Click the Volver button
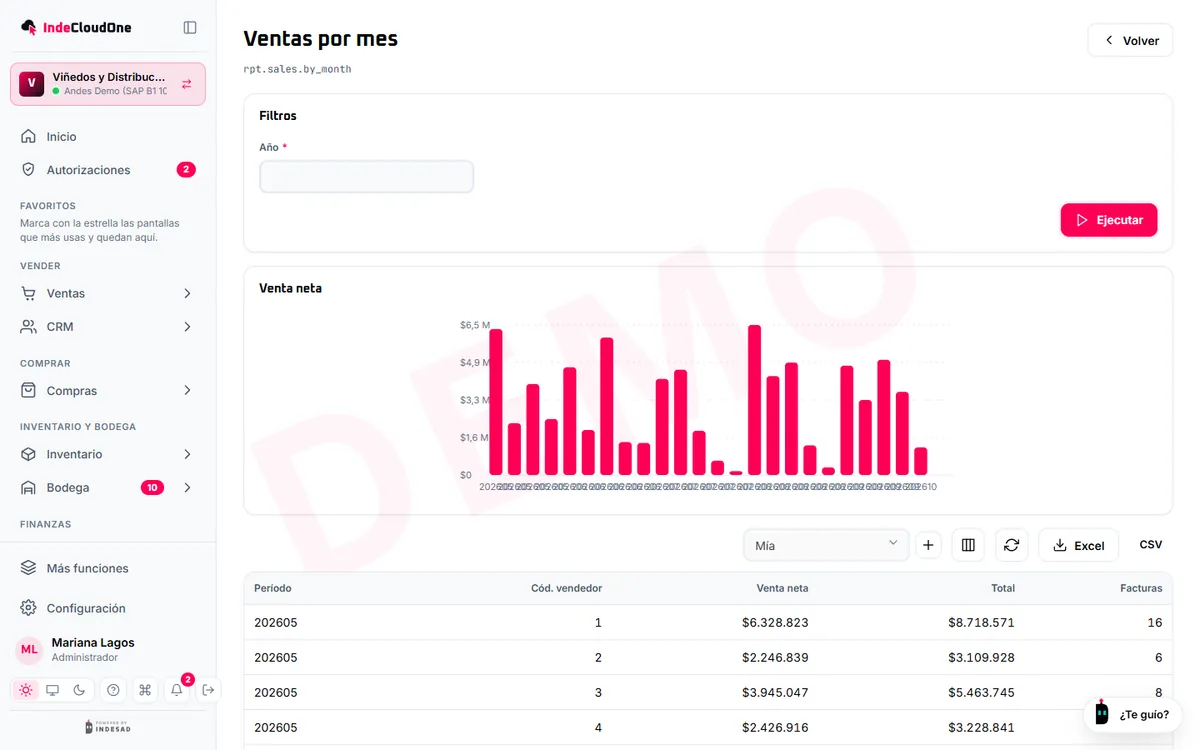 pyautogui.click(x=1130, y=41)
